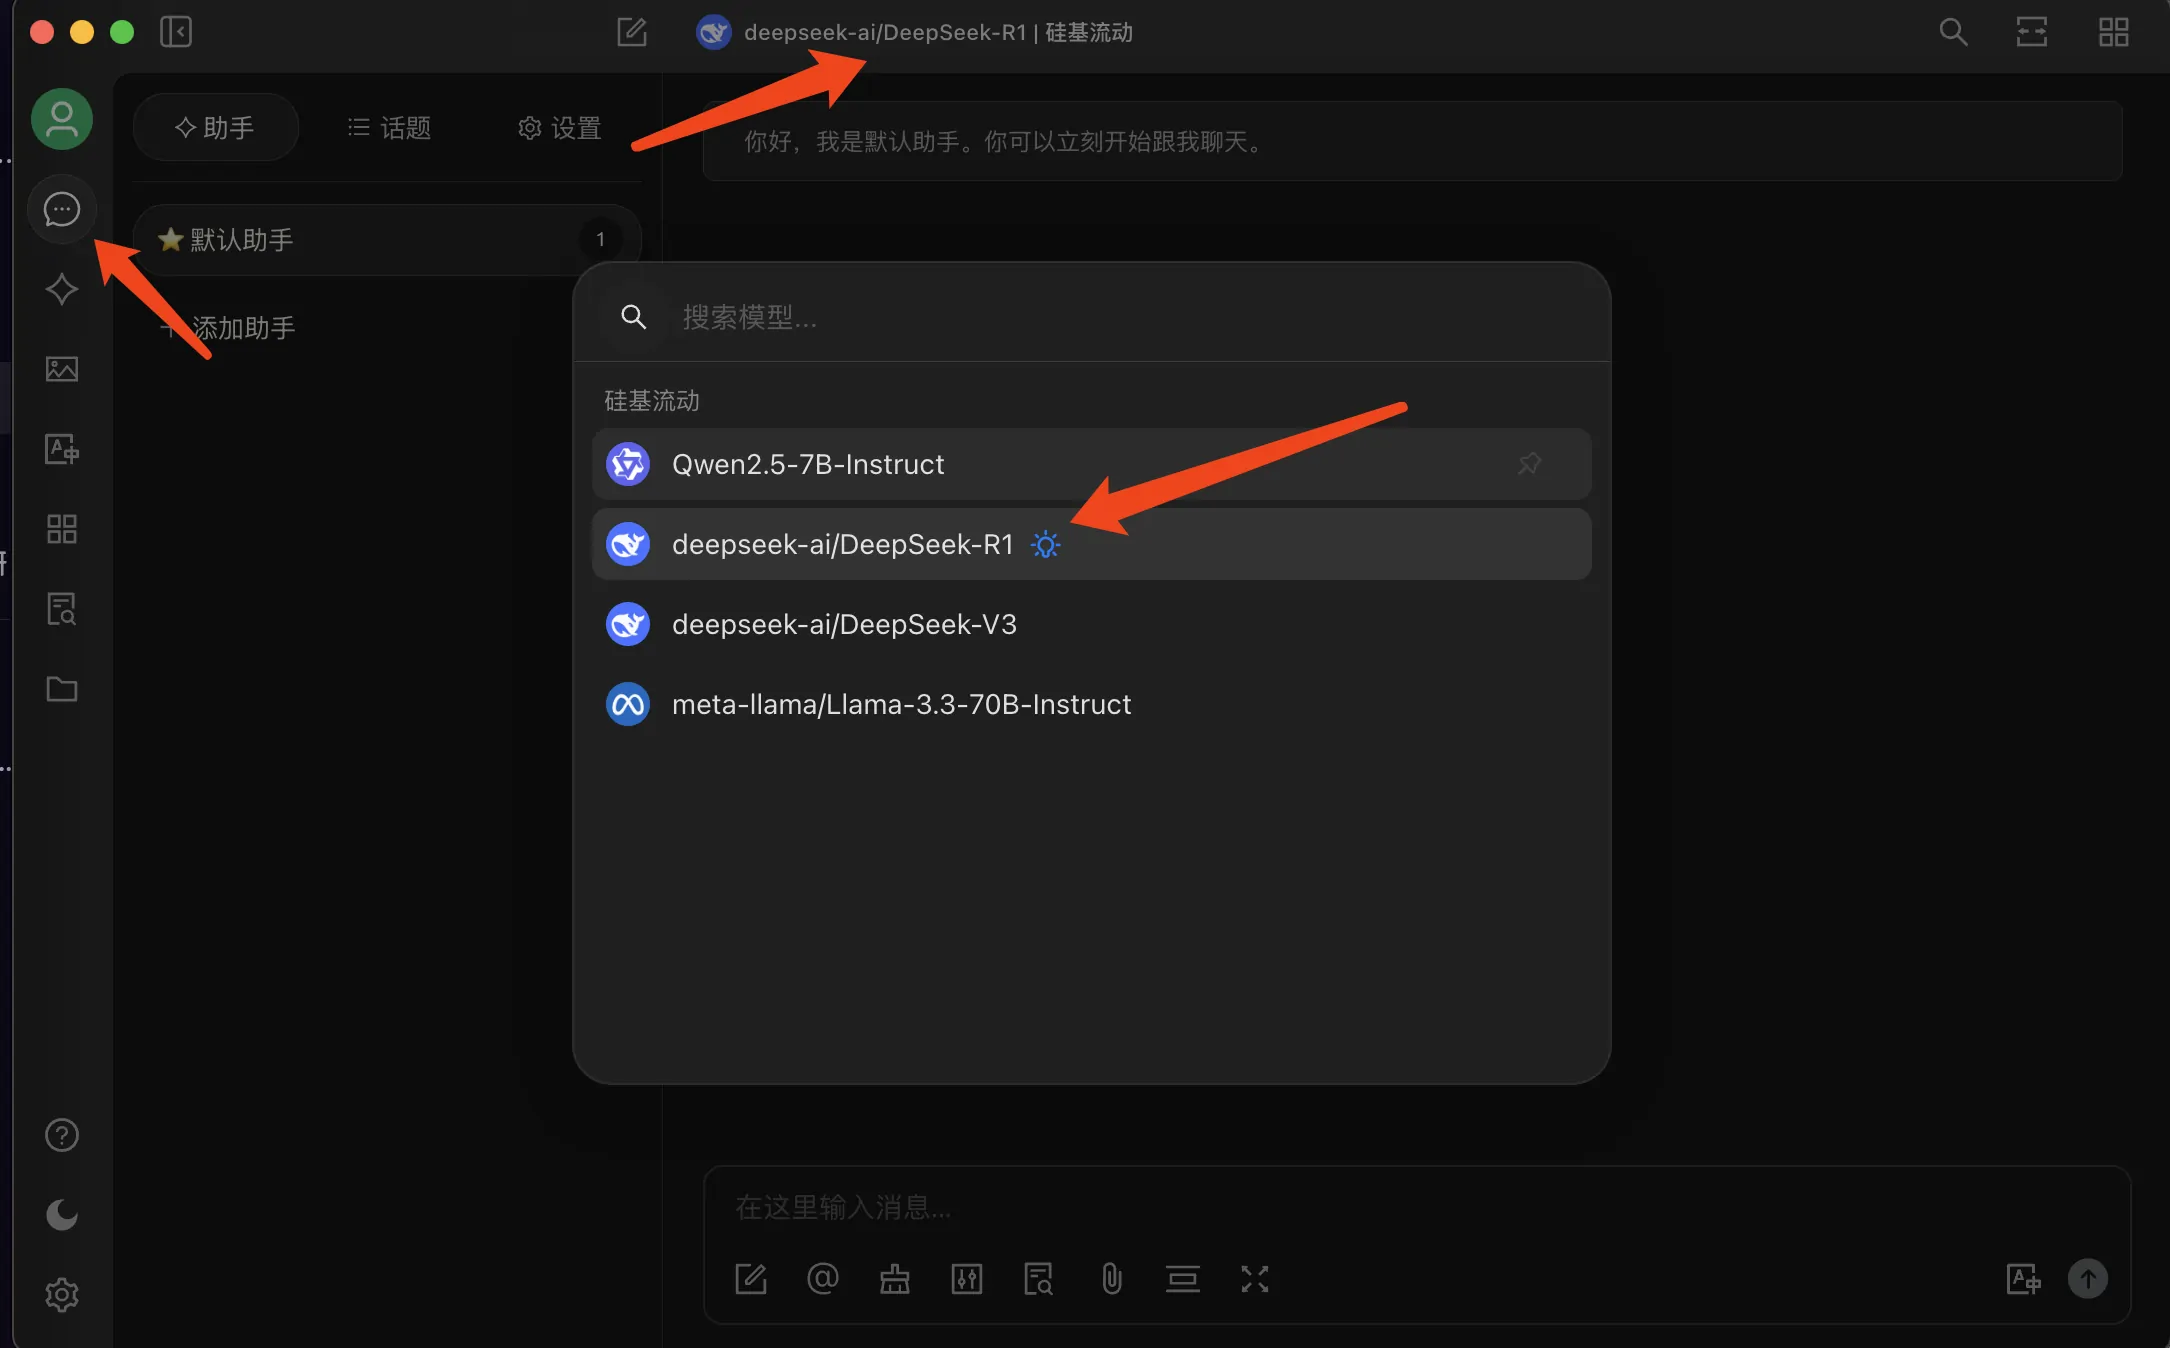Toggle dark mode moon icon

pyautogui.click(x=62, y=1215)
